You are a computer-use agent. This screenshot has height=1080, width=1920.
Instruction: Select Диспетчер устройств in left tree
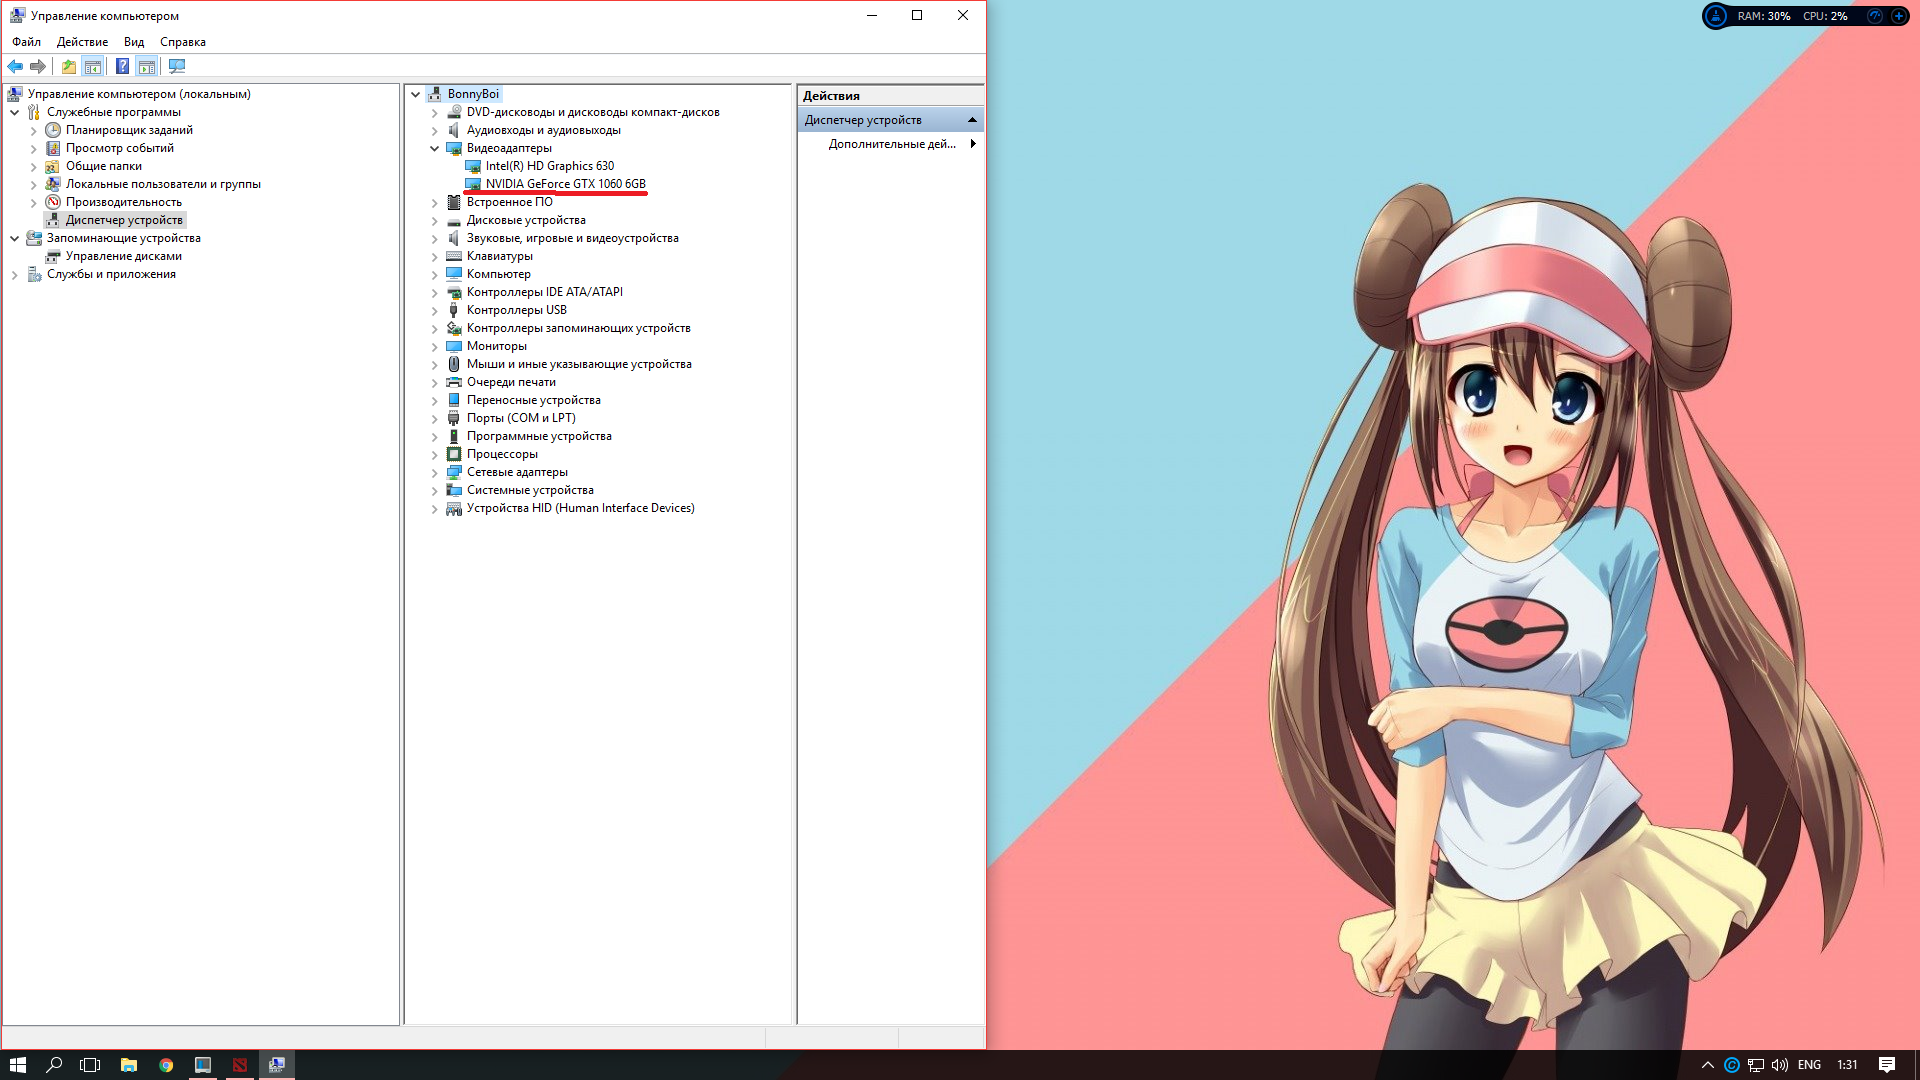[x=124, y=220]
